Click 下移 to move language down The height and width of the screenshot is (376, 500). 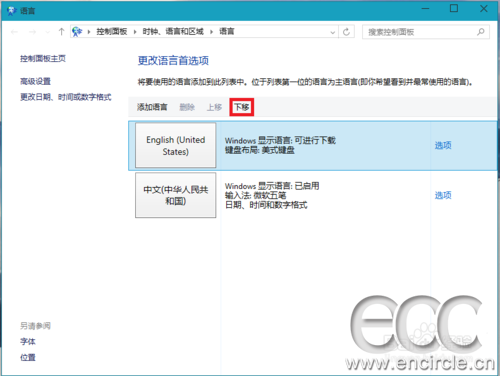pos(242,107)
